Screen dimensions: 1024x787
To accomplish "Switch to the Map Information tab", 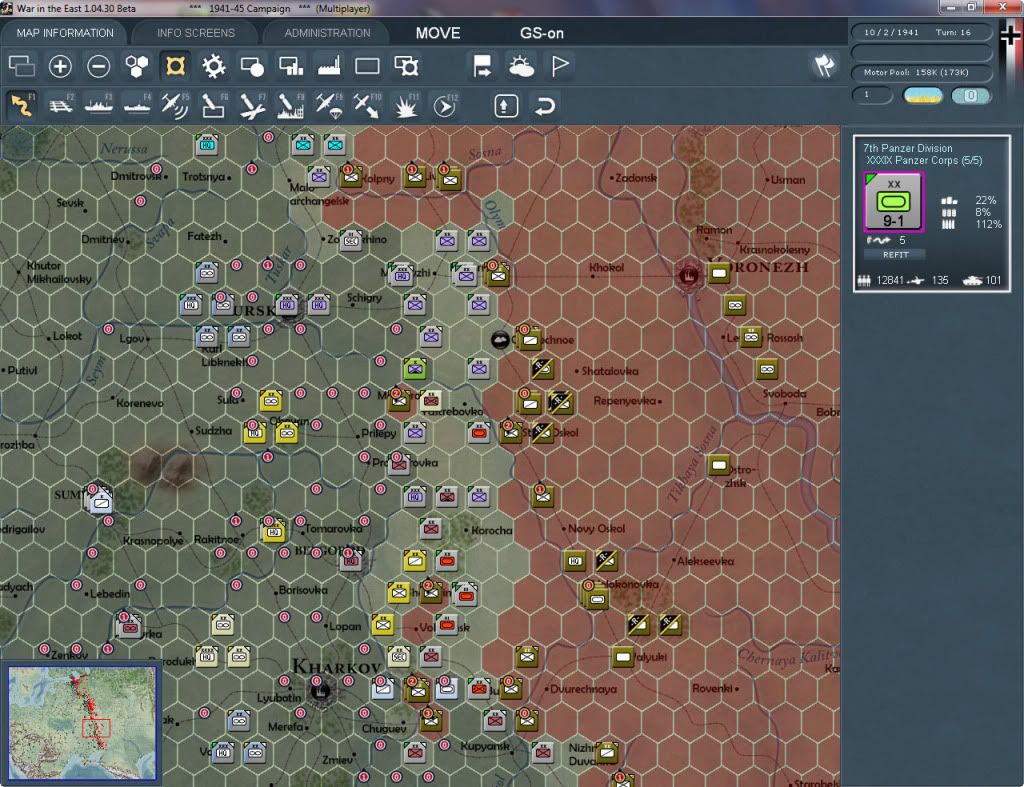I will pos(65,33).
